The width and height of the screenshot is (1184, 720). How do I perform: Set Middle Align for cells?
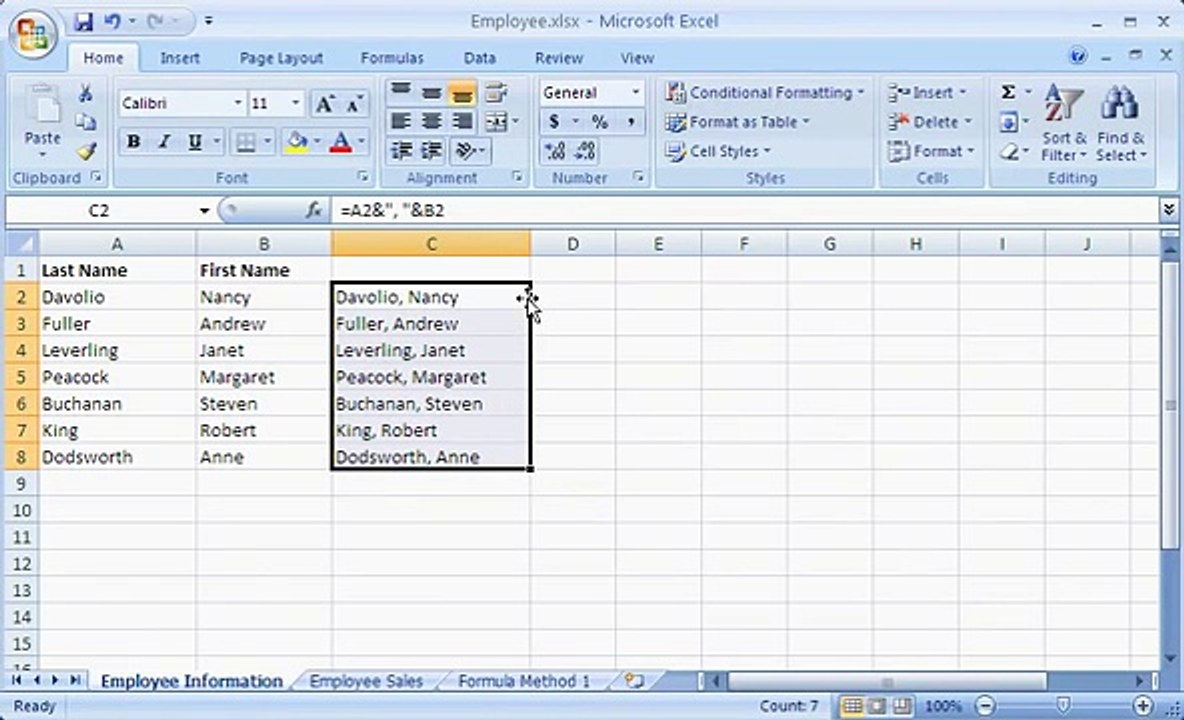pos(431,92)
